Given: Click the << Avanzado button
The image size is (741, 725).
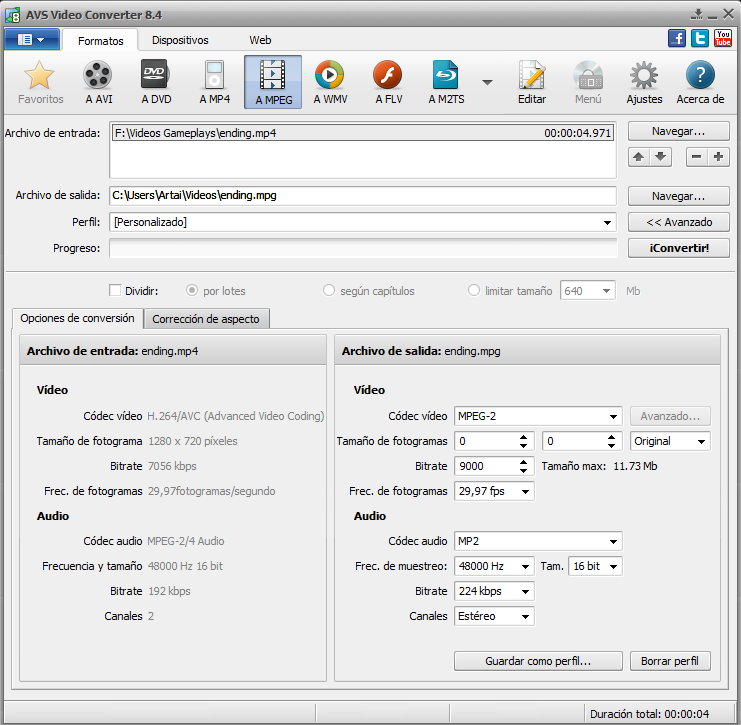Looking at the screenshot, I should (x=678, y=222).
